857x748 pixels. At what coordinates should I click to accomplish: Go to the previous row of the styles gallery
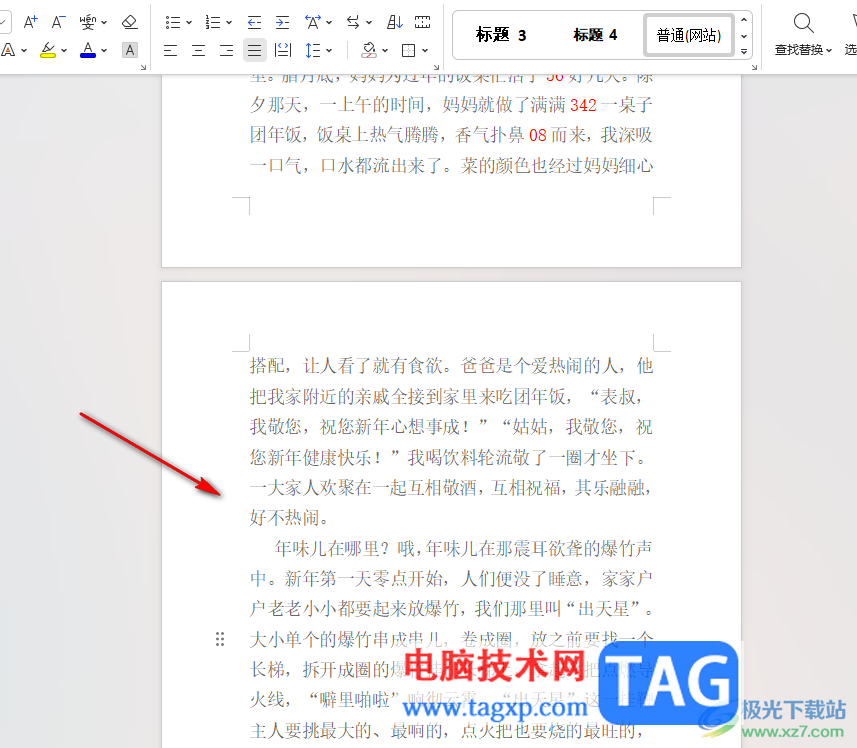(x=744, y=20)
